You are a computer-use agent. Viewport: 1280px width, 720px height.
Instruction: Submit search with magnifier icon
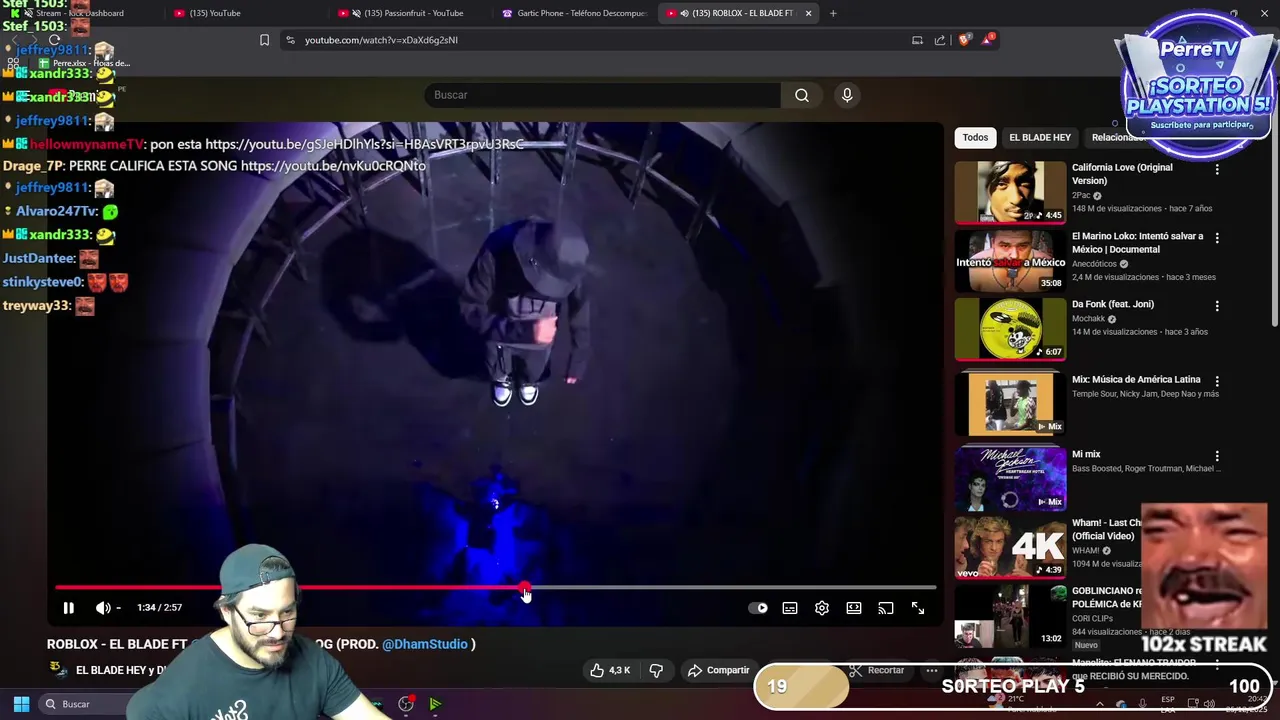(801, 95)
